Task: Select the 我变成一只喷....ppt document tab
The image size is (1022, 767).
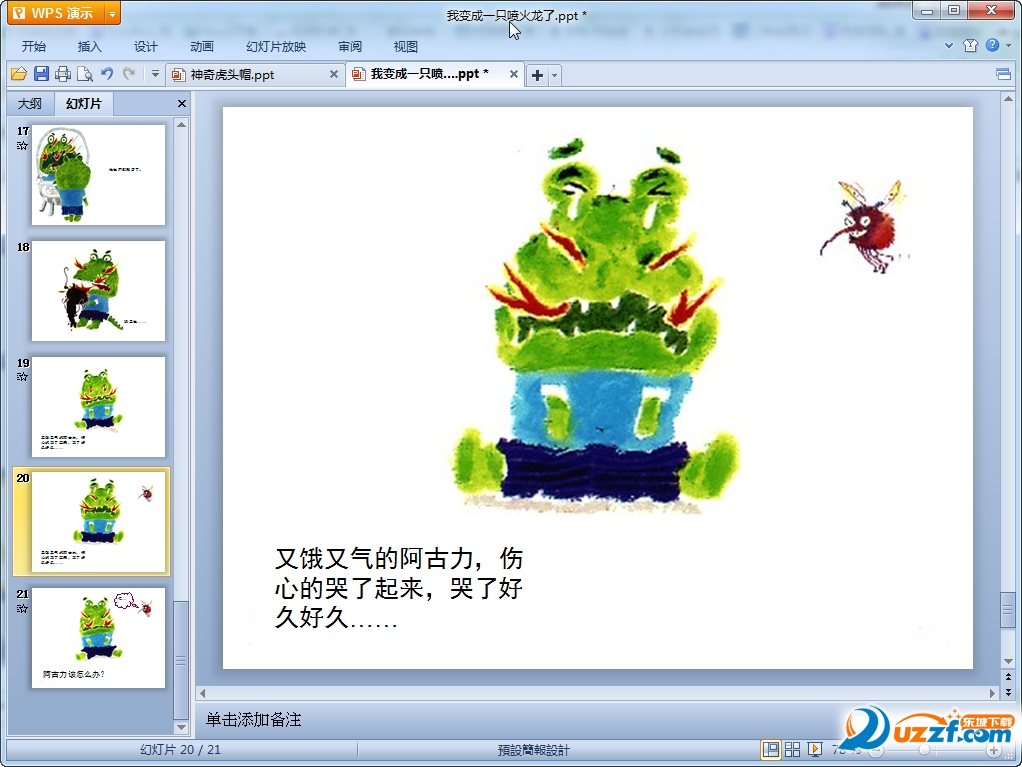Action: pos(429,74)
